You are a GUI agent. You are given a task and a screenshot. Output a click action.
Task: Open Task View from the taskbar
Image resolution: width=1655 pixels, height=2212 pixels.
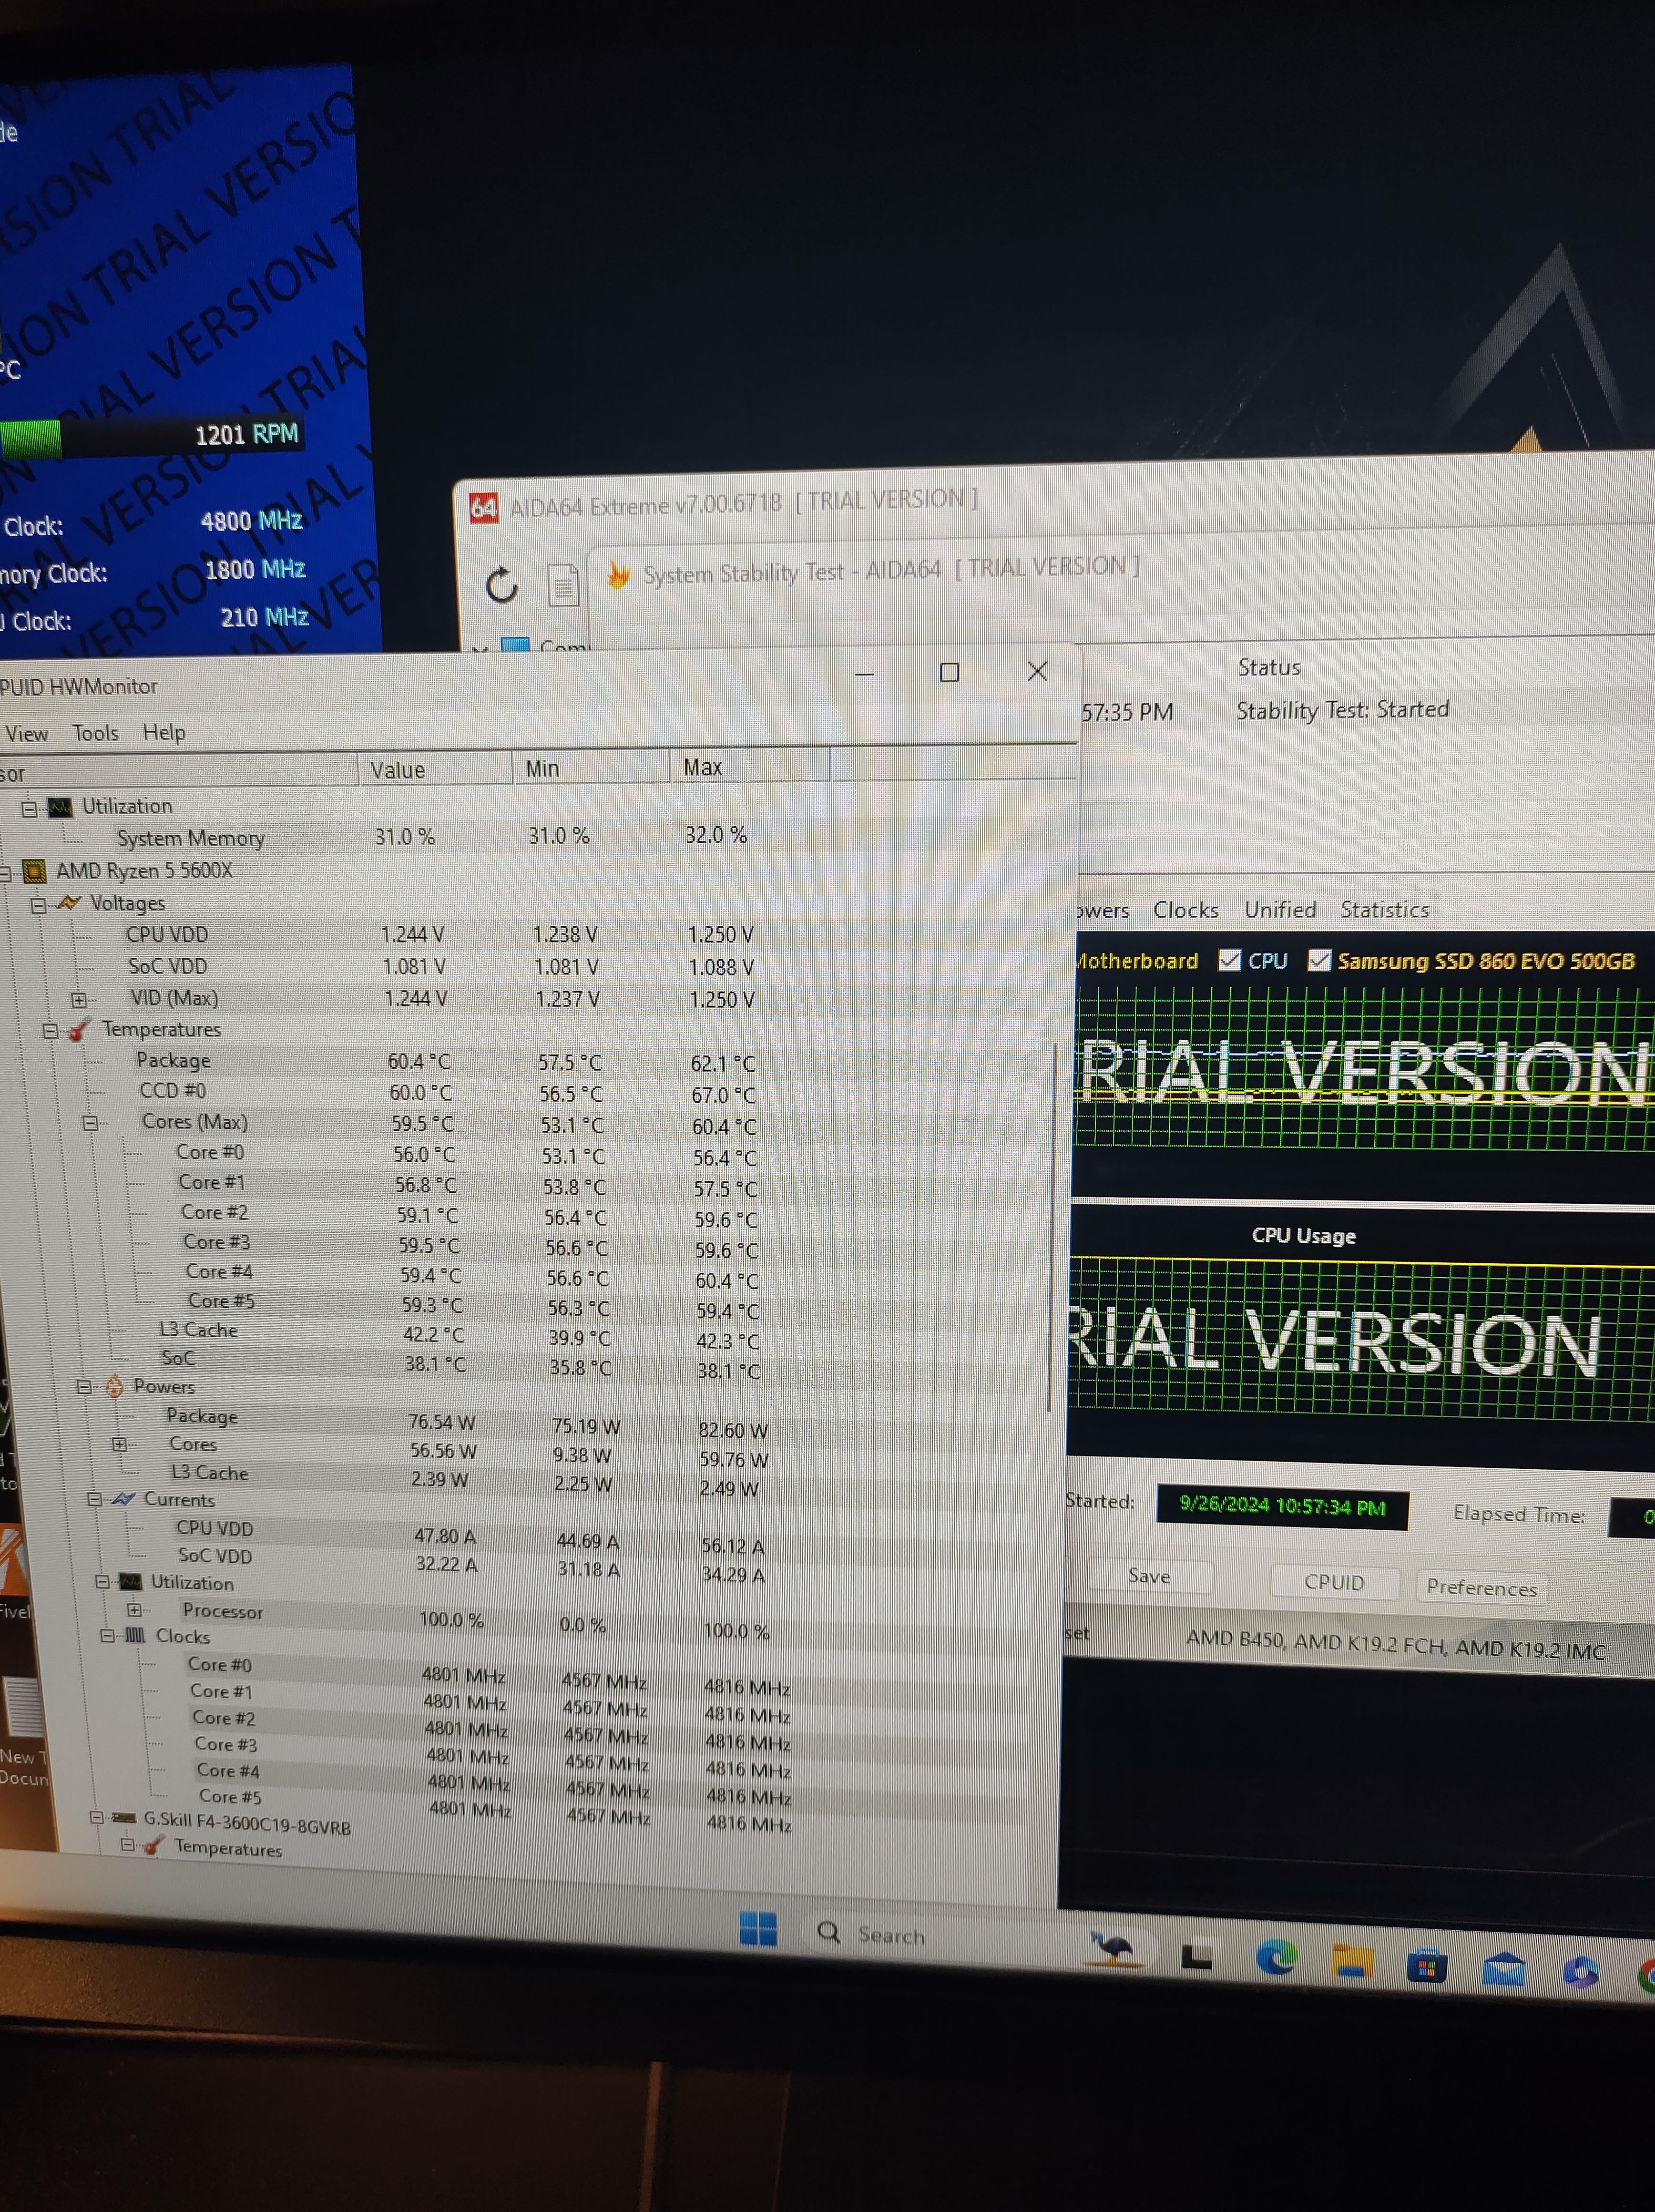click(1197, 1955)
